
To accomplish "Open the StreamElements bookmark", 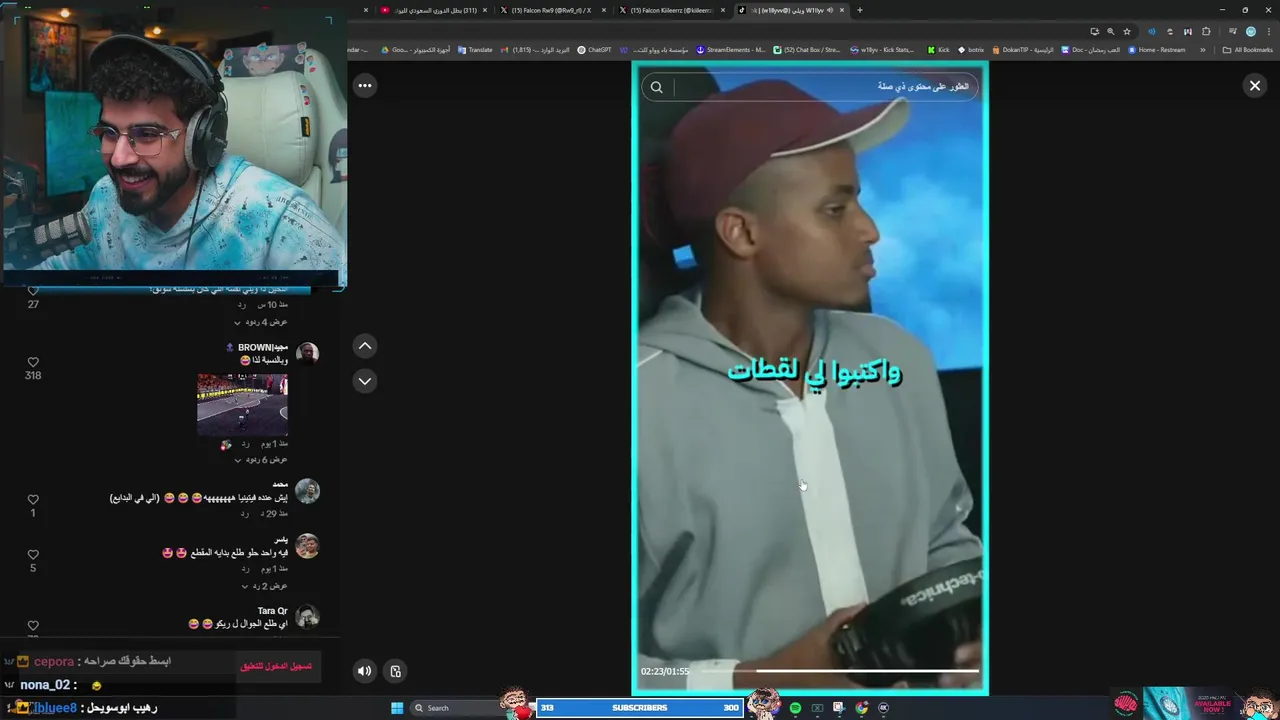I will pos(731,49).
